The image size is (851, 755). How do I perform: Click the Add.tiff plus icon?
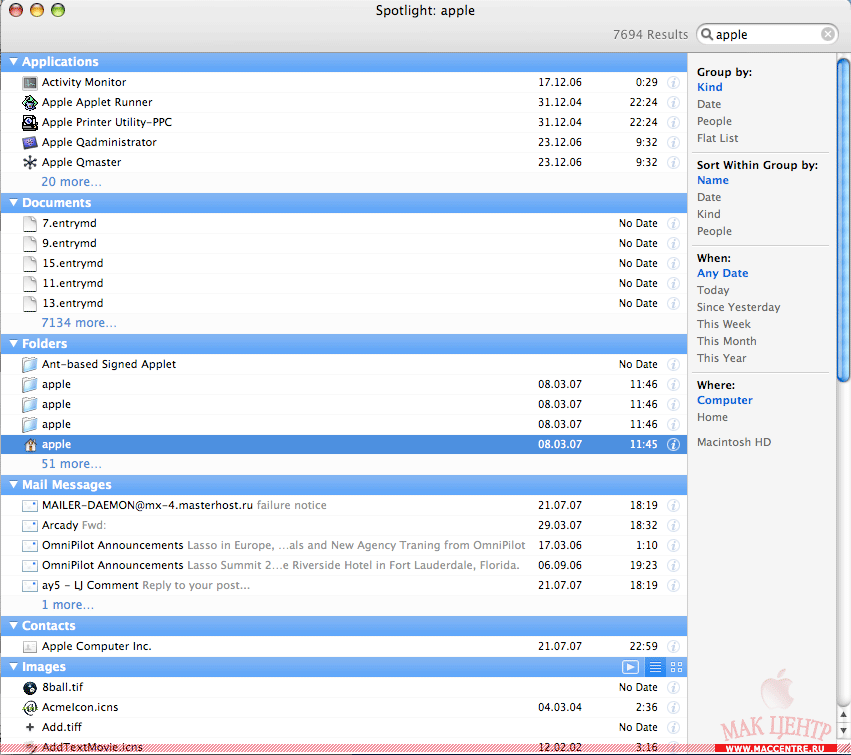click(30, 727)
